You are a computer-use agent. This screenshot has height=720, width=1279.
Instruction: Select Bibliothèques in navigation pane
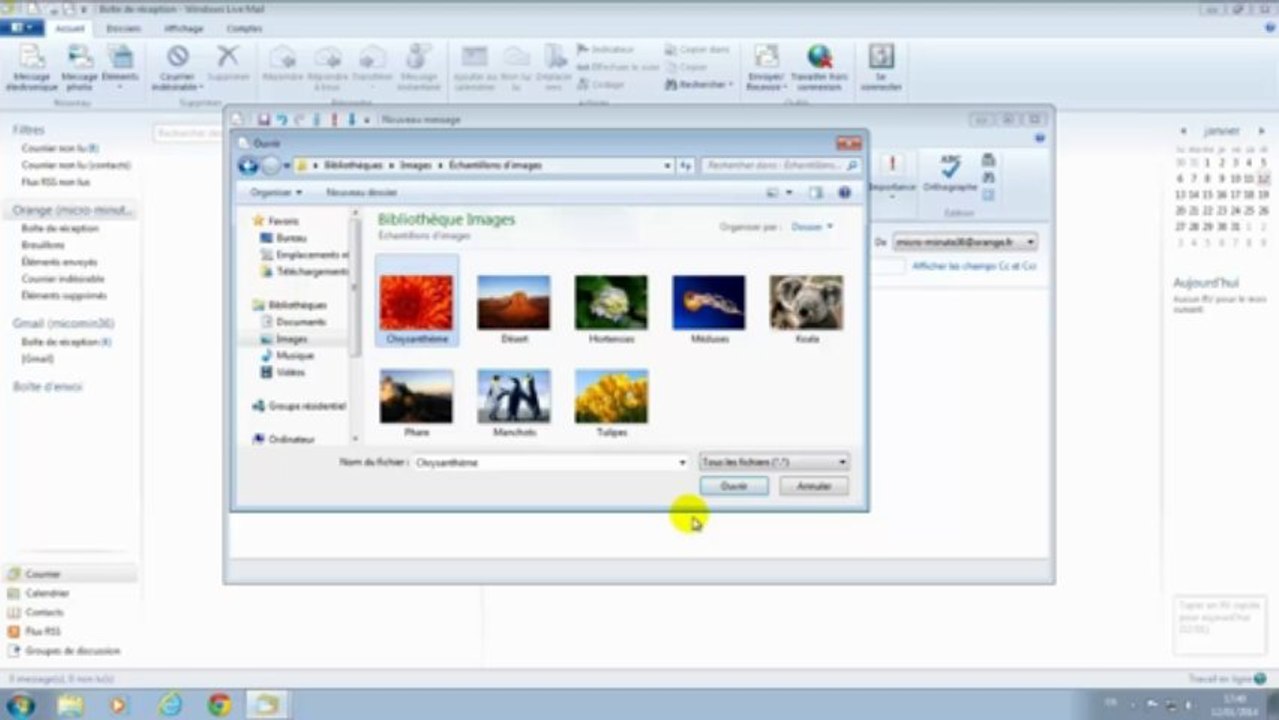[290, 305]
